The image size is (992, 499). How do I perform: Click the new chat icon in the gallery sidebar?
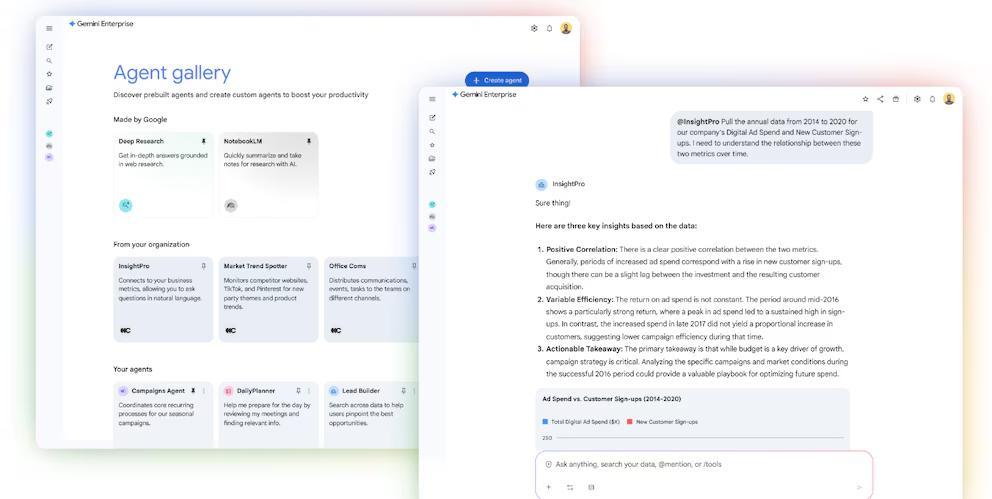(x=49, y=47)
